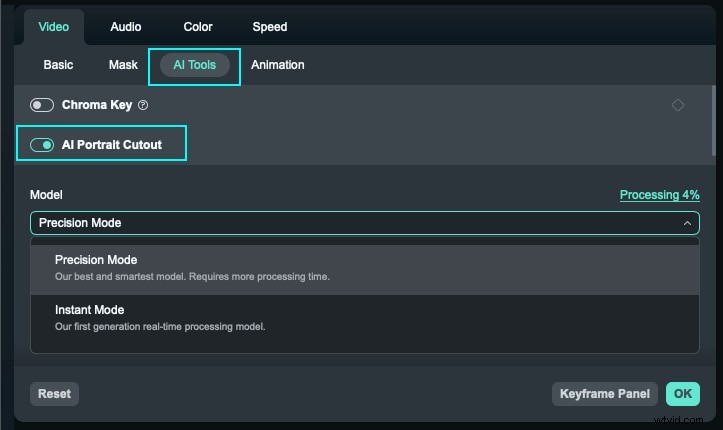Switch to the Mask sub-tab

123,65
